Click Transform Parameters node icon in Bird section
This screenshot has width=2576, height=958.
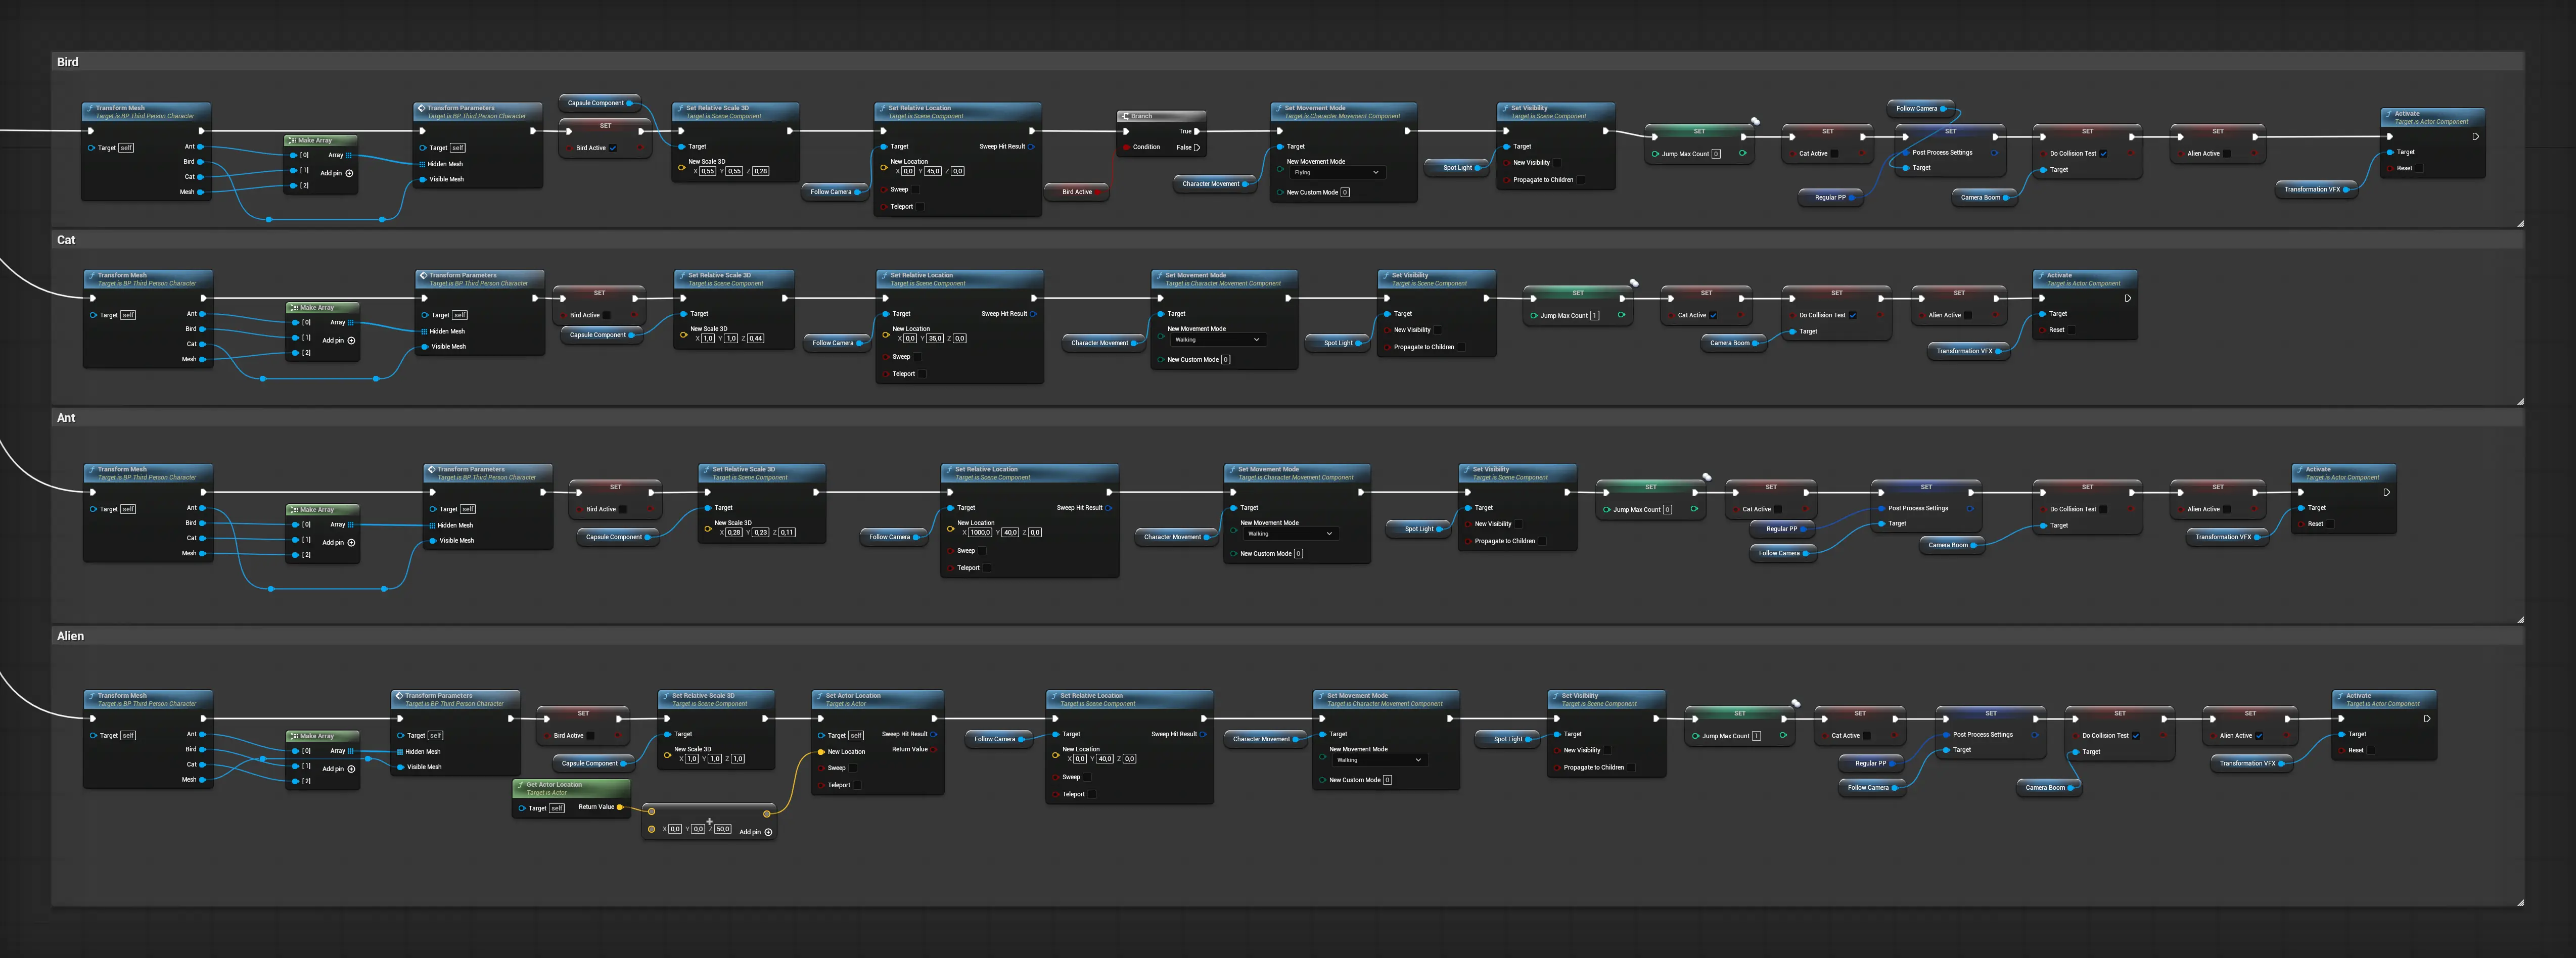coord(422,108)
